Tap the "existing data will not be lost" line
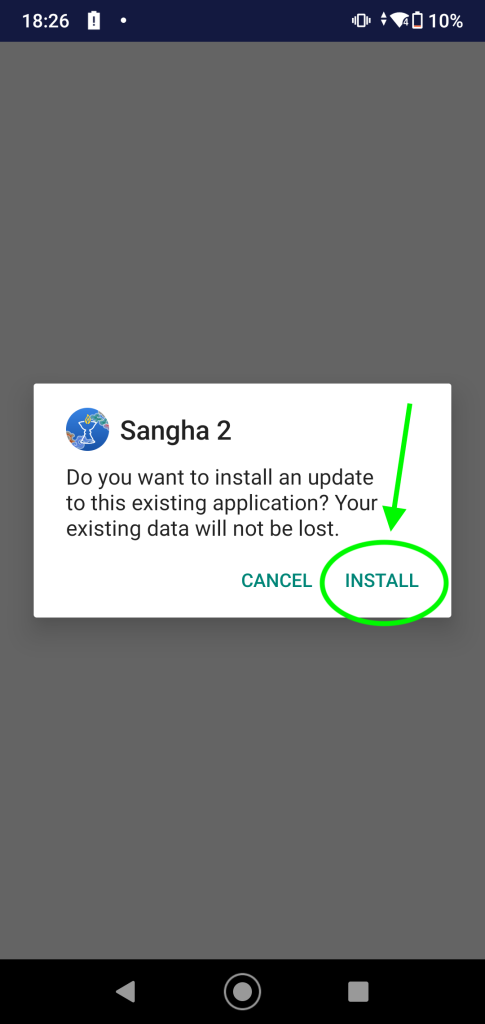The height and width of the screenshot is (1024, 485). click(203, 528)
